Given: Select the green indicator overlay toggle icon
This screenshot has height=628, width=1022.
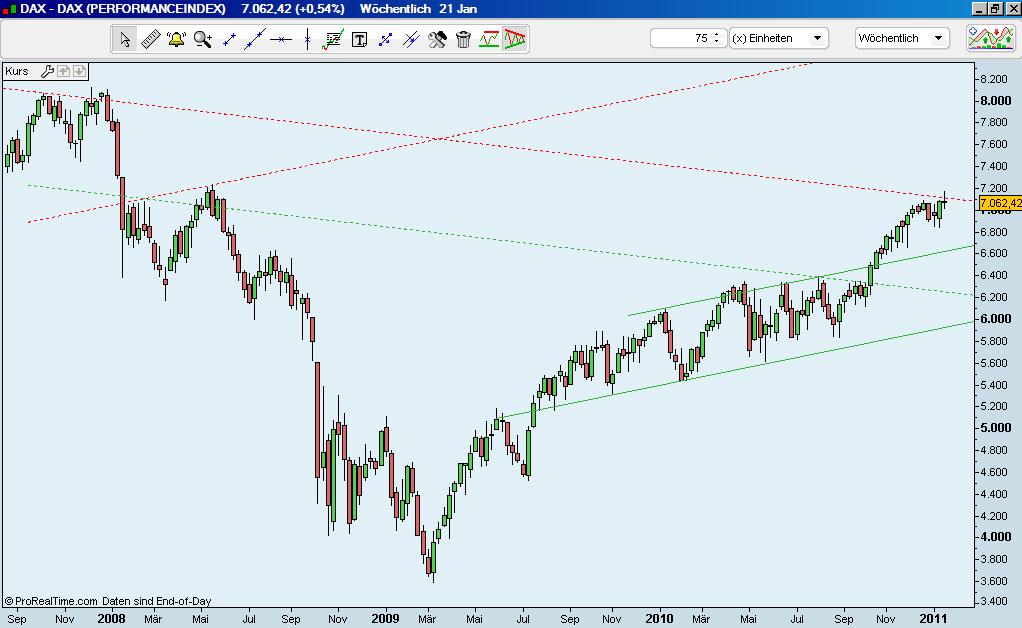Looking at the screenshot, I should coord(487,38).
